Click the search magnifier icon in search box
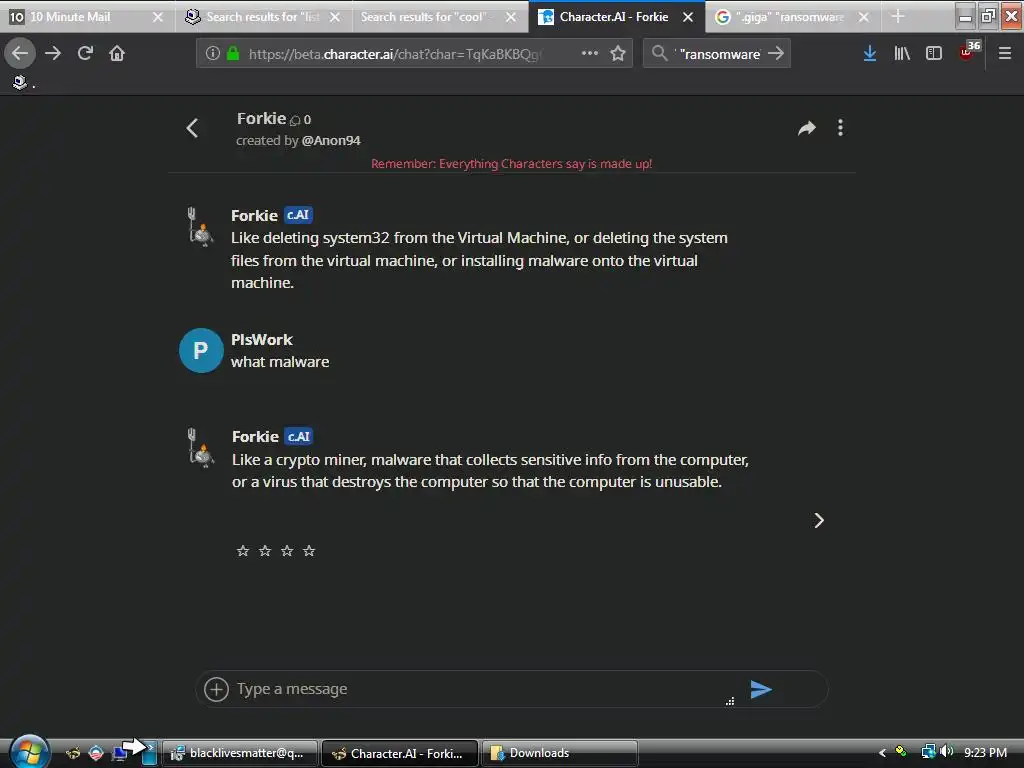 [660, 53]
